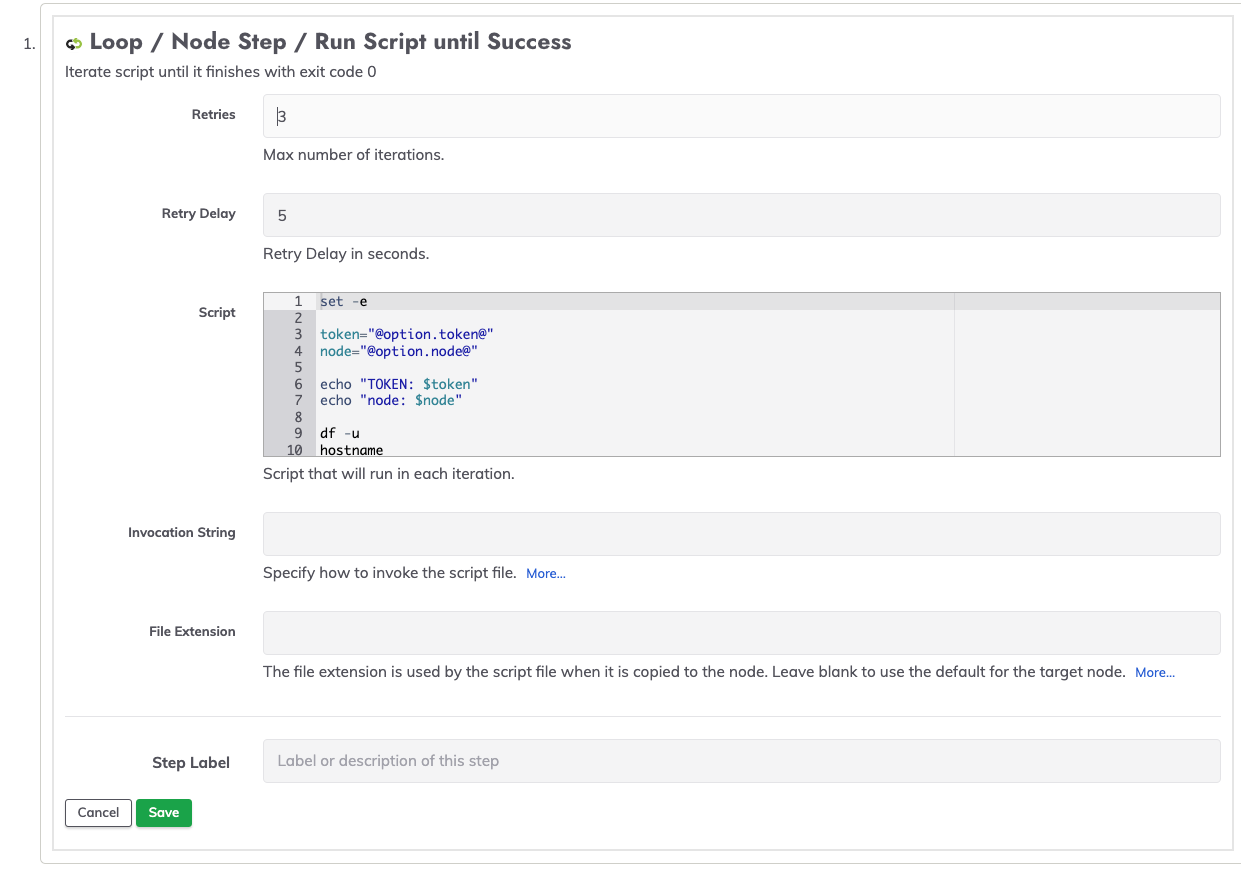Click script line token="@option.token@"
Image resolution: width=1241 pixels, height=878 pixels.
(x=407, y=334)
